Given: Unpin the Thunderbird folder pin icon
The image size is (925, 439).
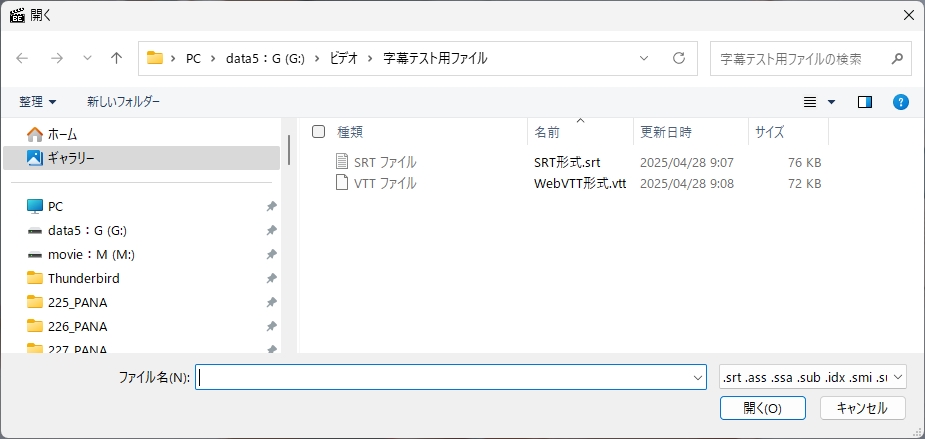Looking at the screenshot, I should coord(272,279).
